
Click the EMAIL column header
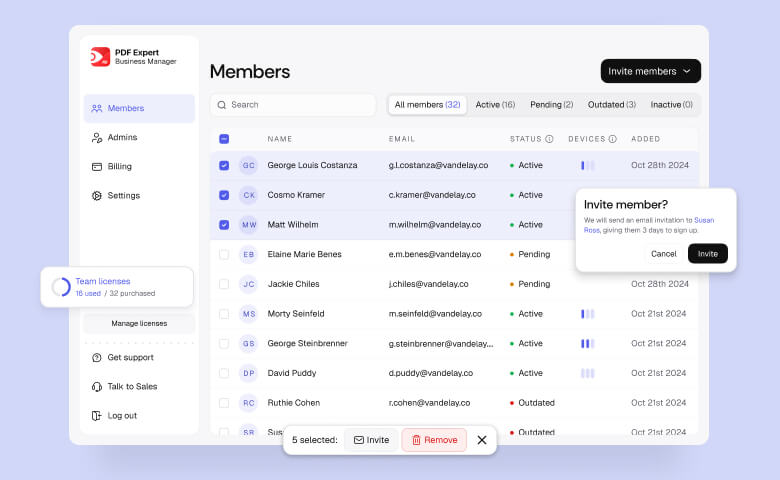click(x=401, y=139)
